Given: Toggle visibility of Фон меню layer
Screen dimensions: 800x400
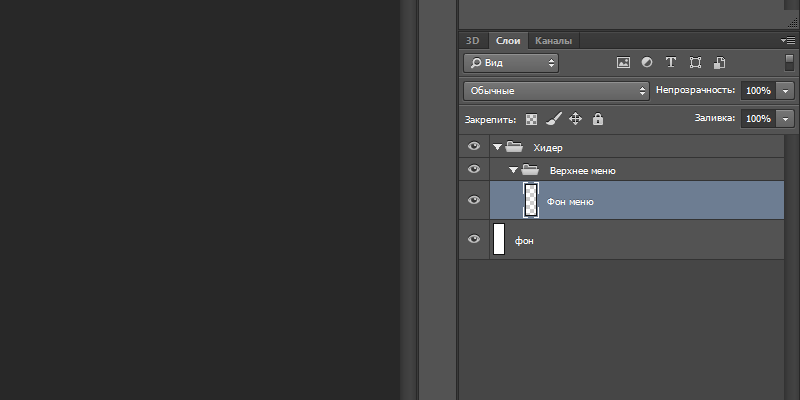Looking at the screenshot, I should (474, 200).
